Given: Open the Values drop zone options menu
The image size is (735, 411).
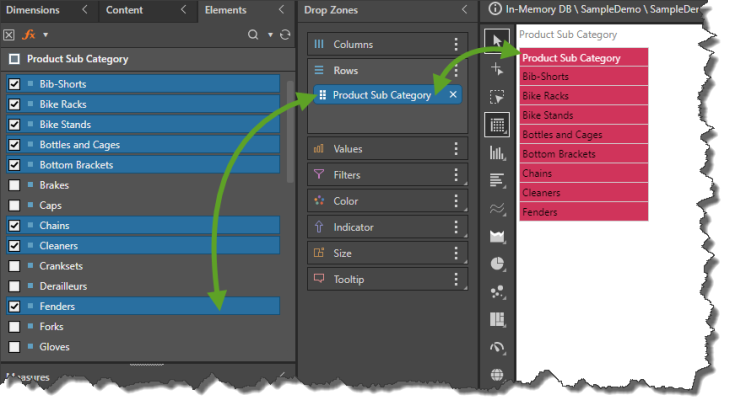Looking at the screenshot, I should tap(456, 149).
